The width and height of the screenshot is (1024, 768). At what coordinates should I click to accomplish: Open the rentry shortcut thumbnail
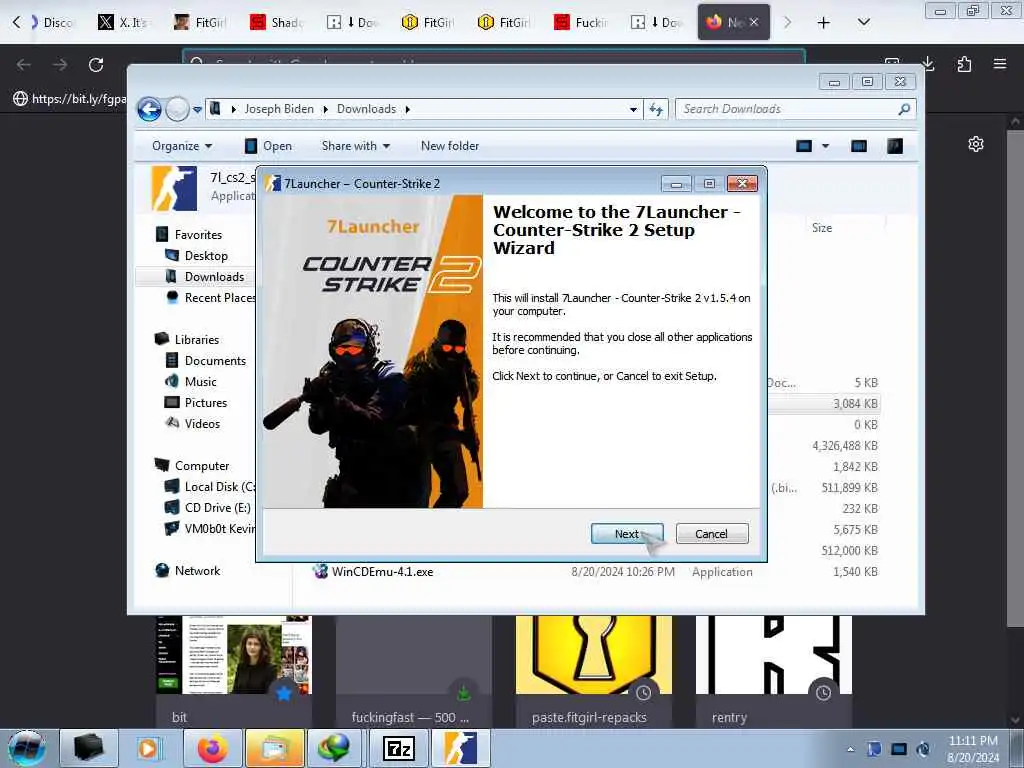(774, 655)
